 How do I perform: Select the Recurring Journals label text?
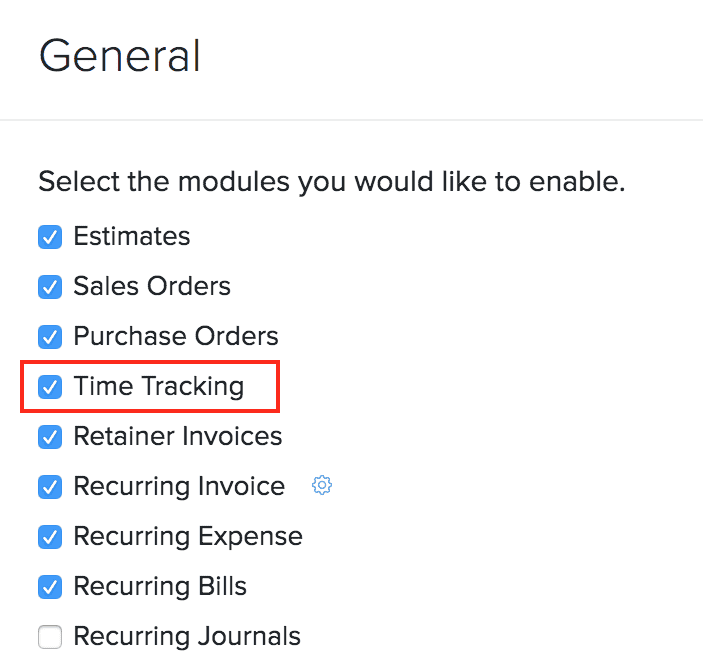[x=187, y=637]
